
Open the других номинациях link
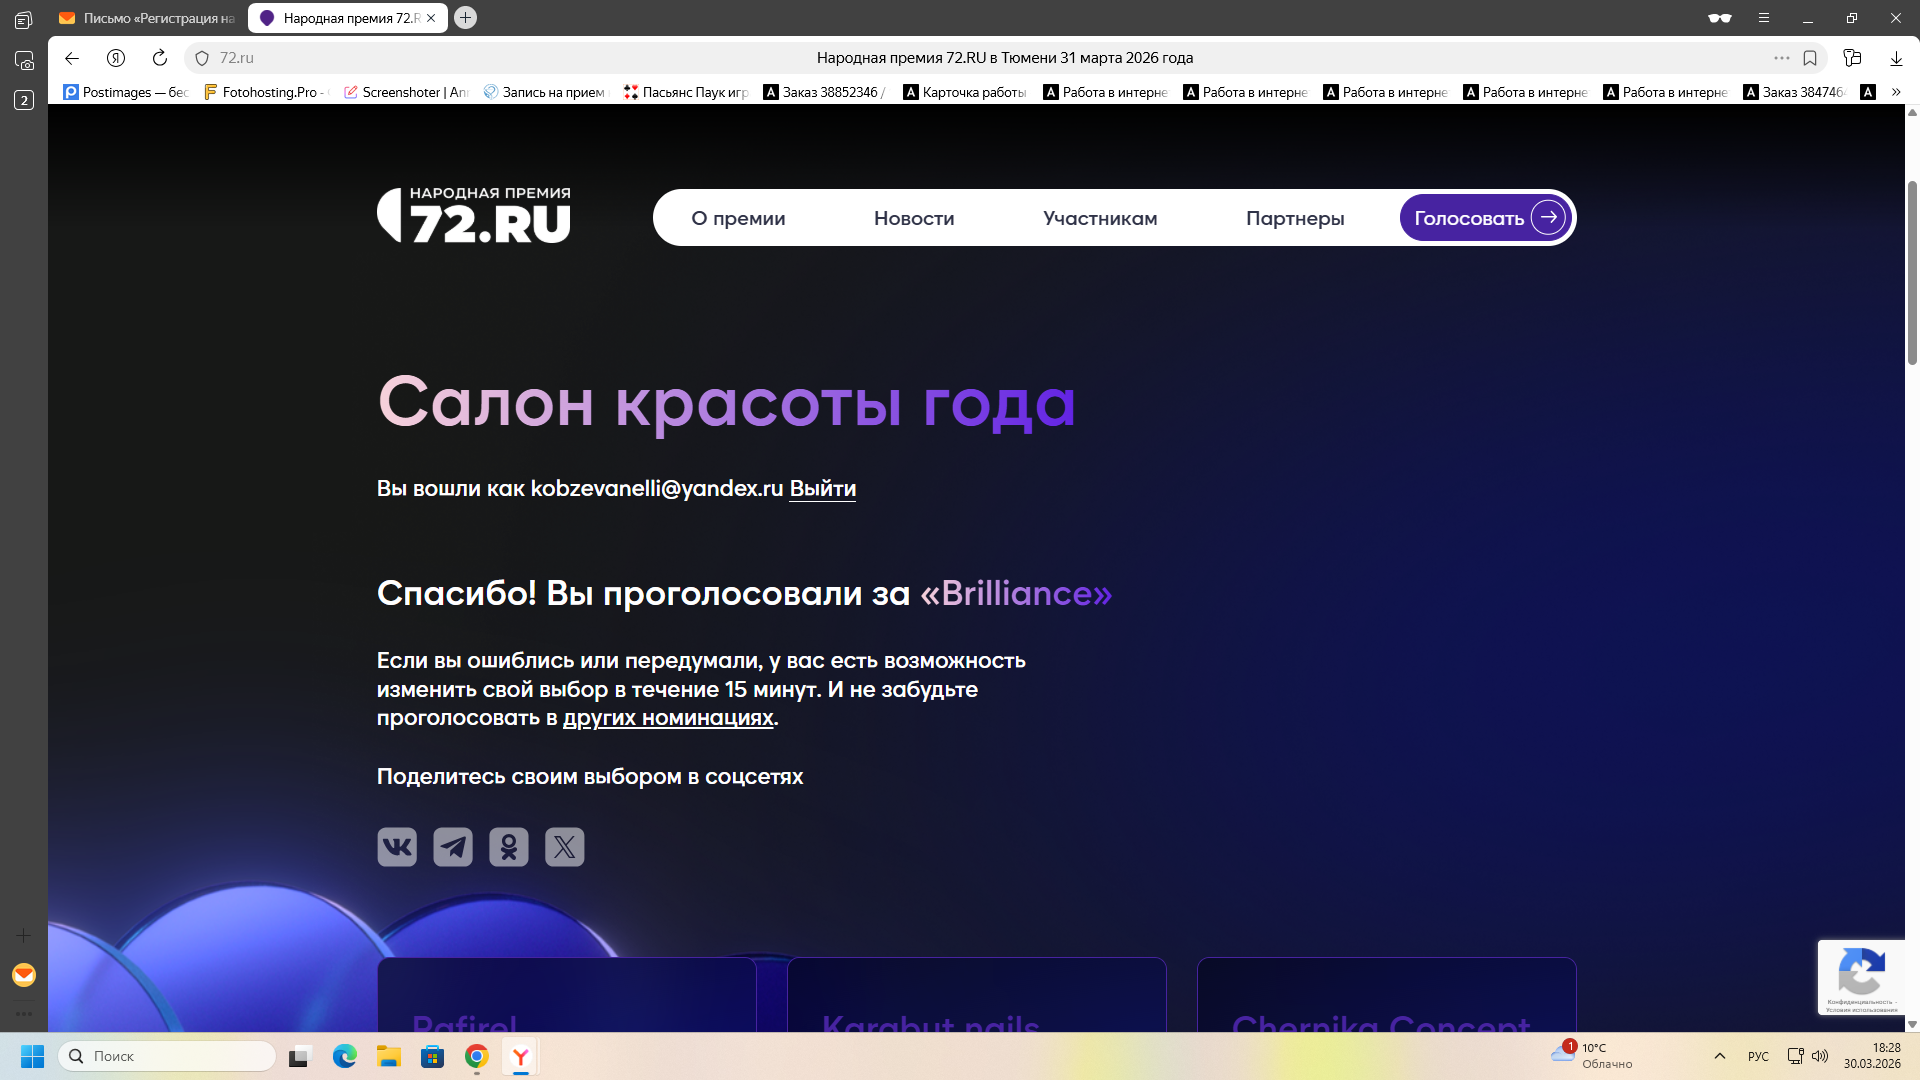668,718
